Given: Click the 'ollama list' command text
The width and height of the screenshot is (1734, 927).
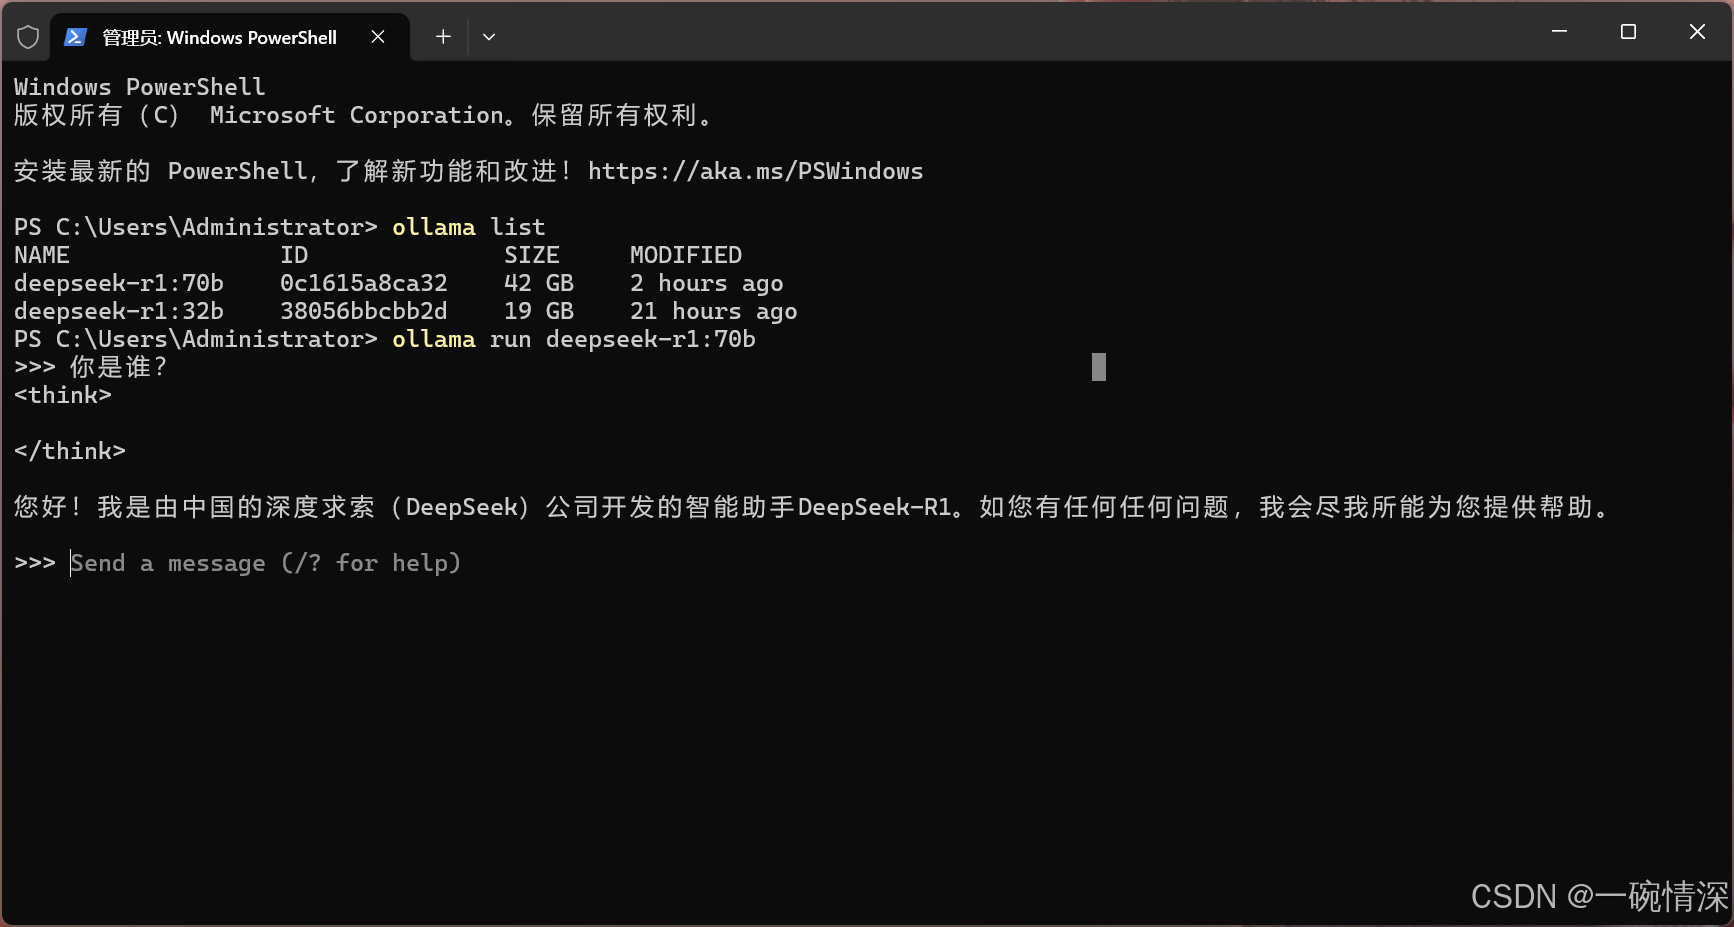Looking at the screenshot, I should pyautogui.click(x=469, y=227).
